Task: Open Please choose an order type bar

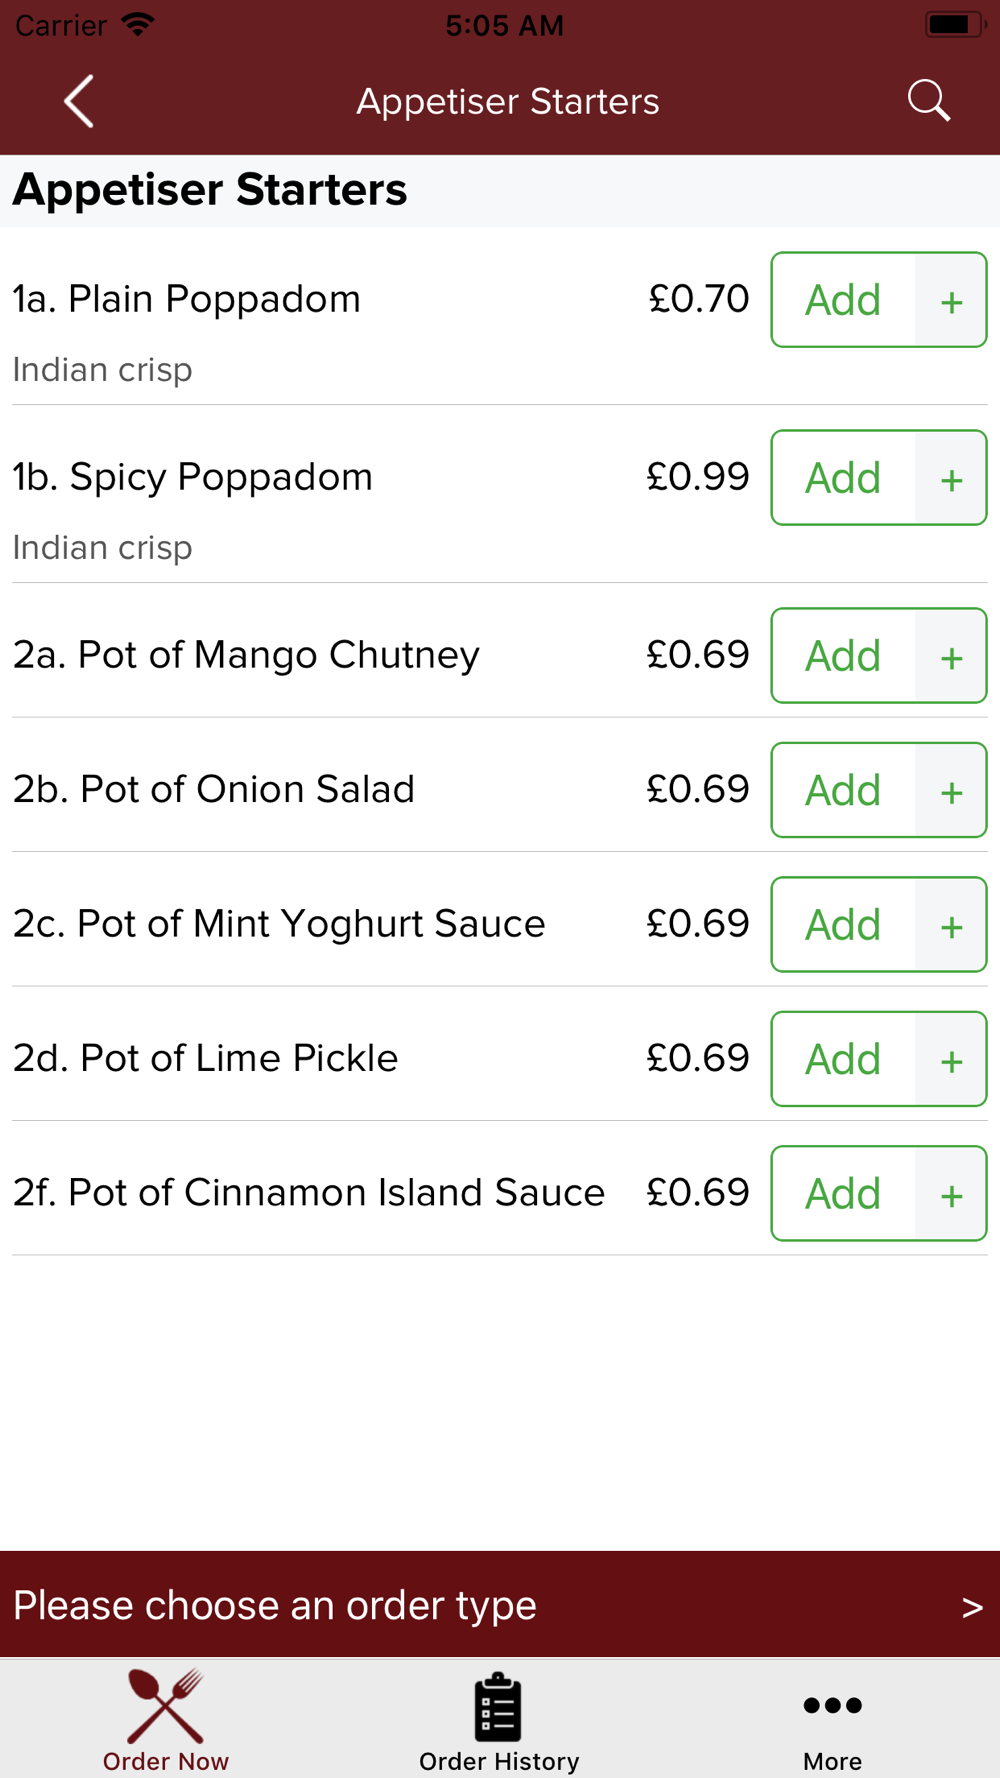Action: 500,1604
